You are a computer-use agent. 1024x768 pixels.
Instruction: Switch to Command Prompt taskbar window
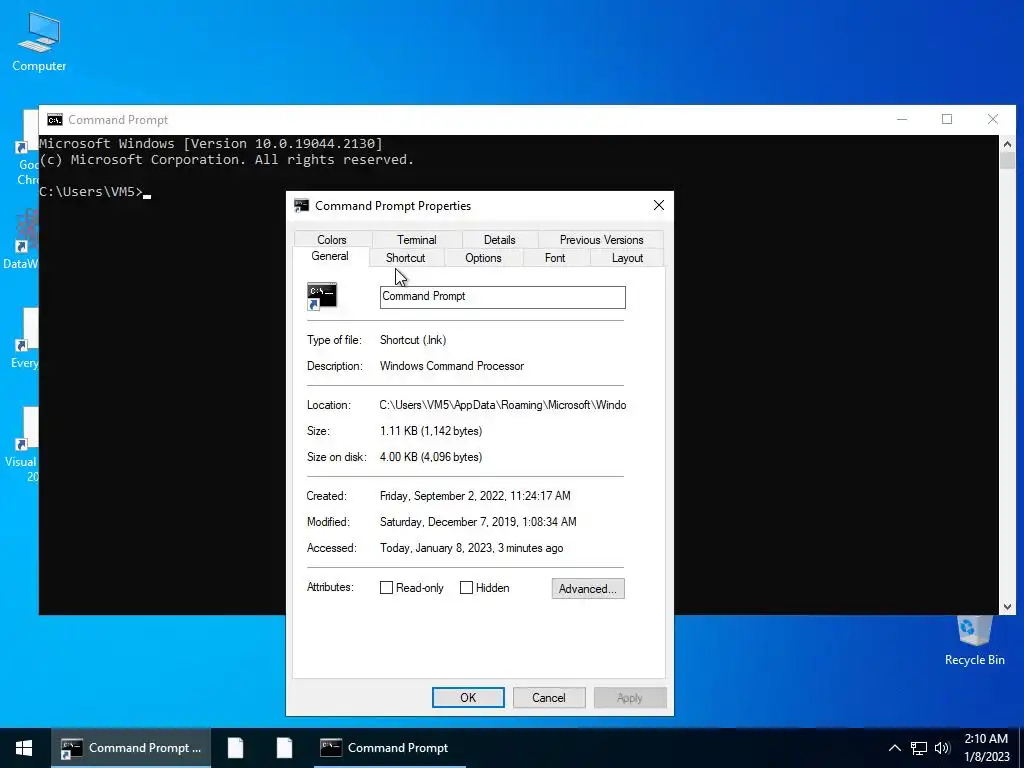[x=390, y=748]
